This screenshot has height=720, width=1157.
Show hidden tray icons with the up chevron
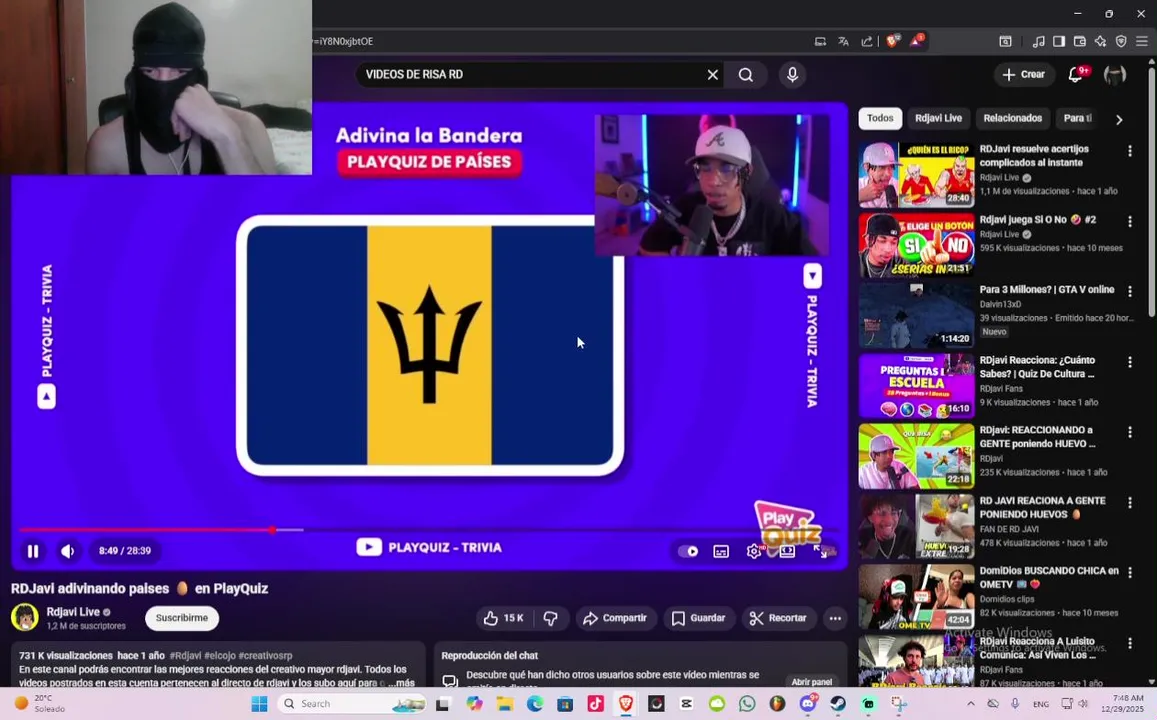click(x=970, y=704)
